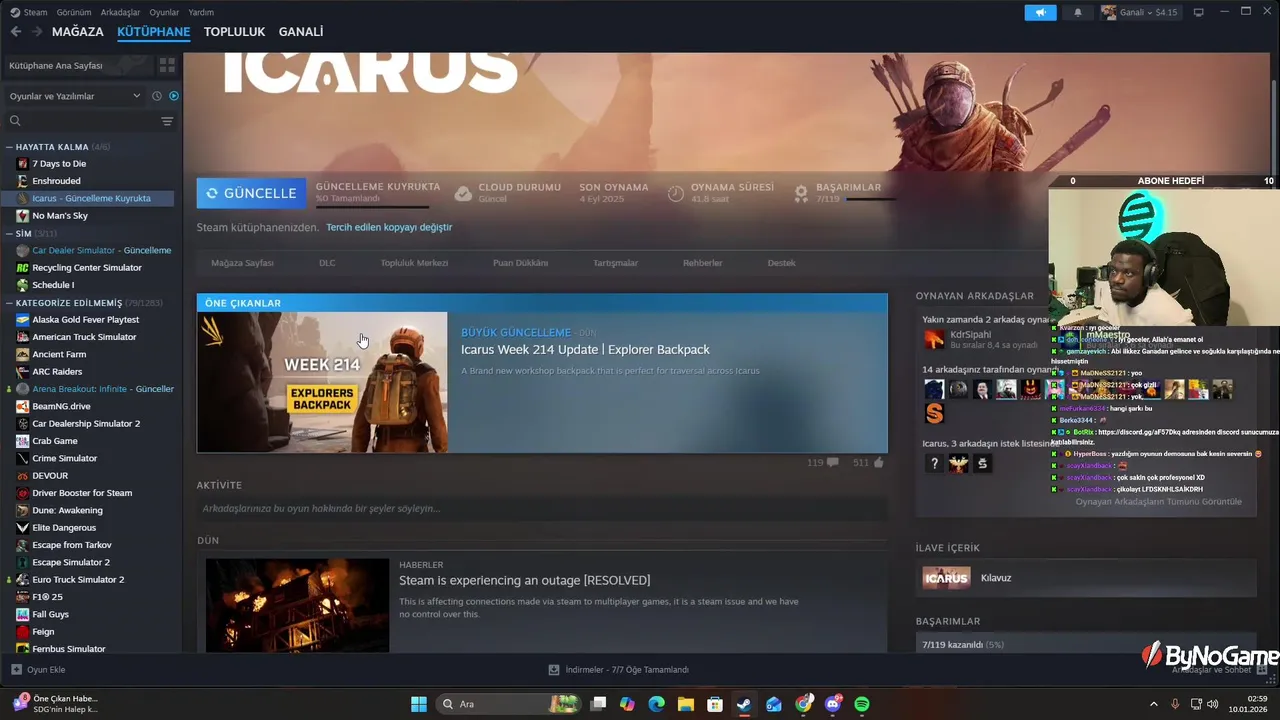This screenshot has width=1280, height=720.
Task: Click the Fall Guys game icon
Action: pyautogui.click(x=22, y=614)
